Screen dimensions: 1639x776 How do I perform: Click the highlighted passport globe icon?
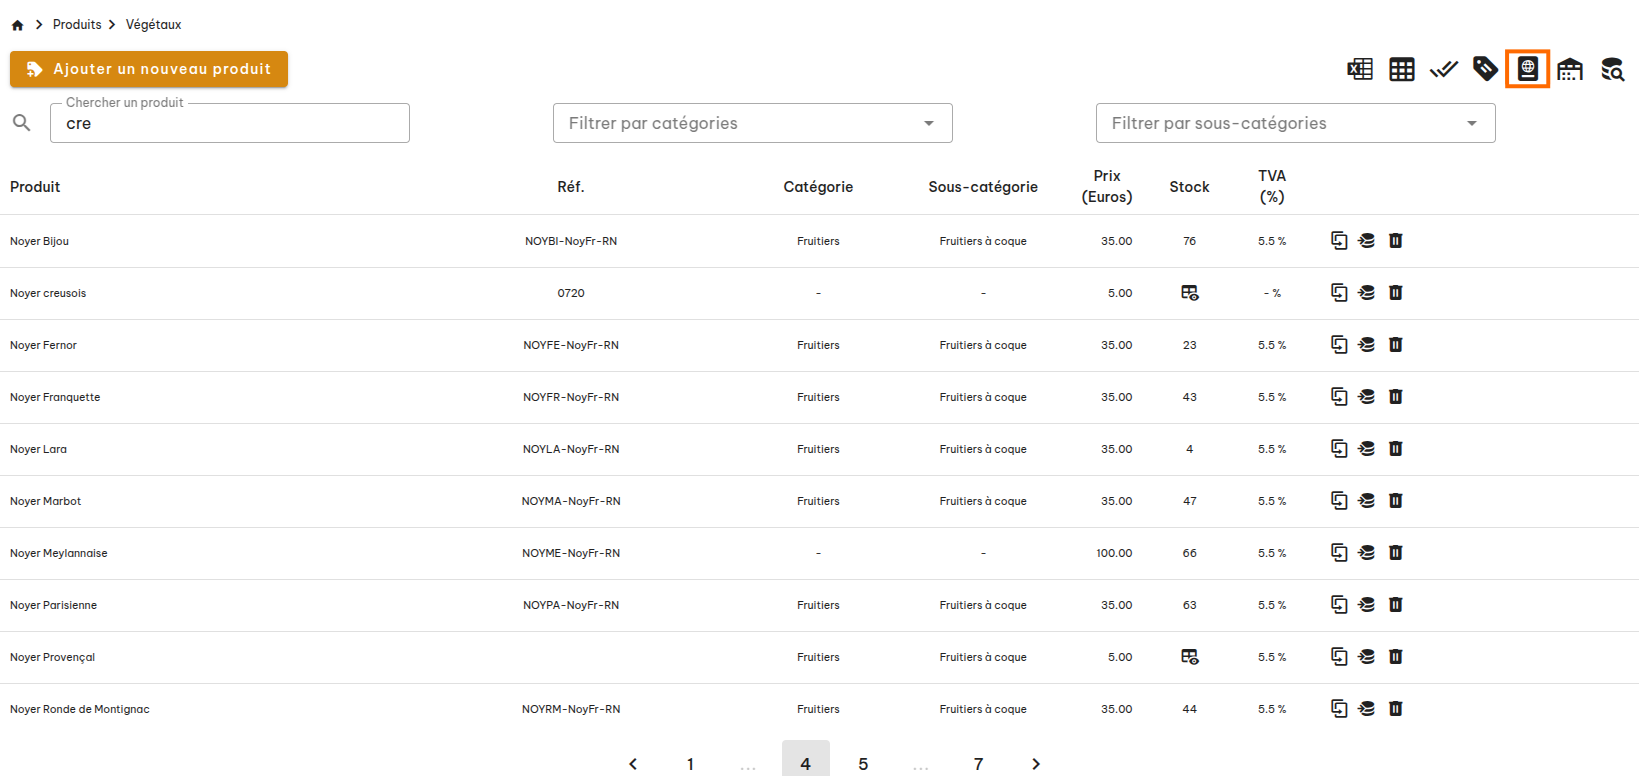tap(1527, 69)
